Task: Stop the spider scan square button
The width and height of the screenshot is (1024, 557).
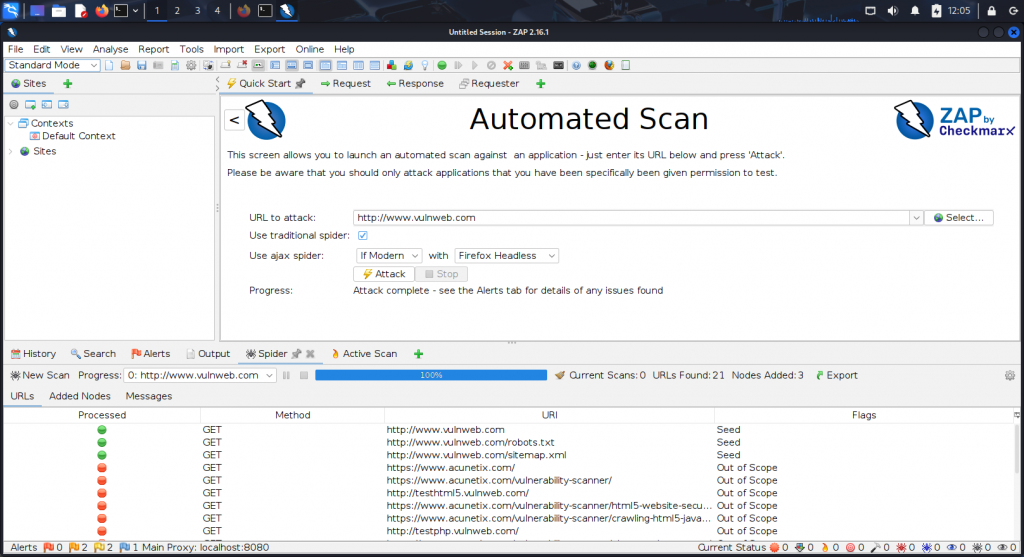Action: [304, 375]
